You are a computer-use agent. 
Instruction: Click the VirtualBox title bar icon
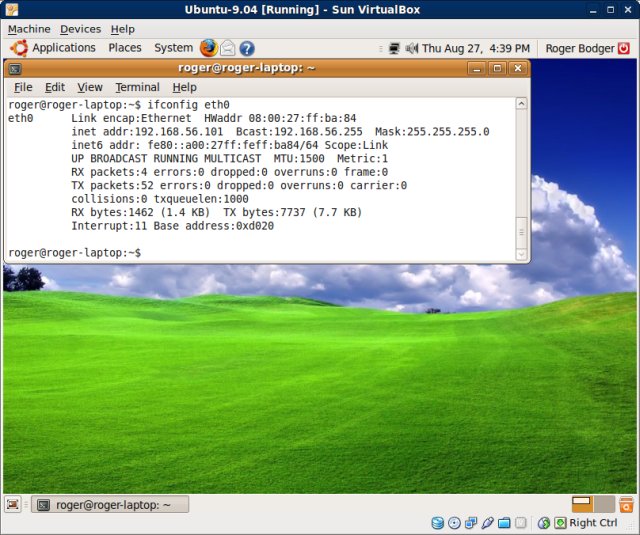click(x=11, y=10)
